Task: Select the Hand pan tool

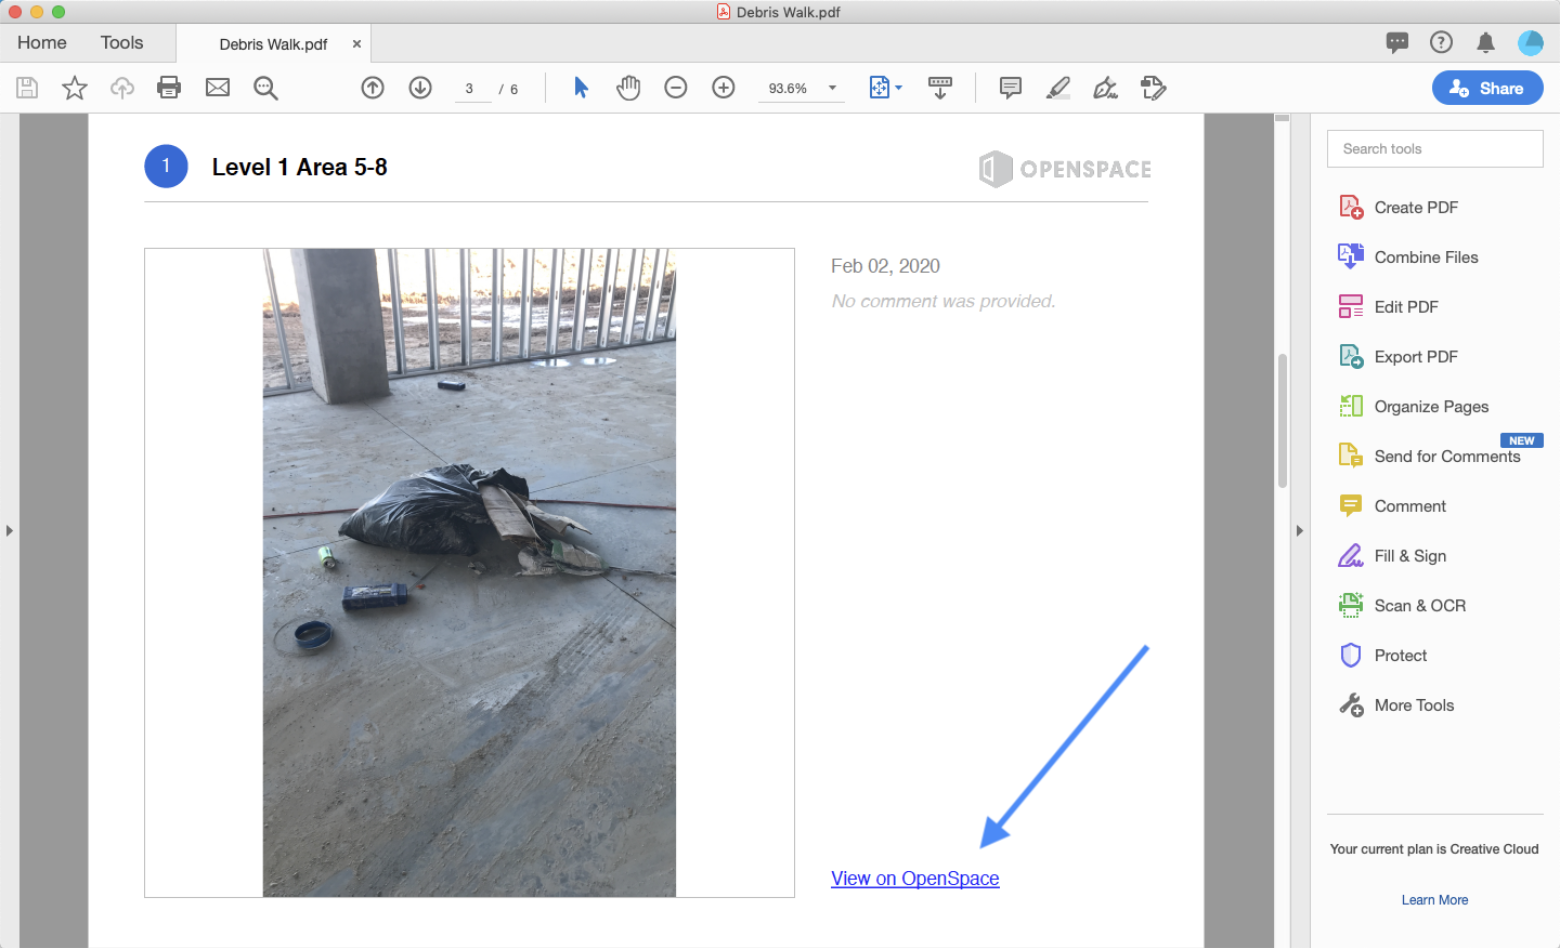Action: click(x=628, y=88)
